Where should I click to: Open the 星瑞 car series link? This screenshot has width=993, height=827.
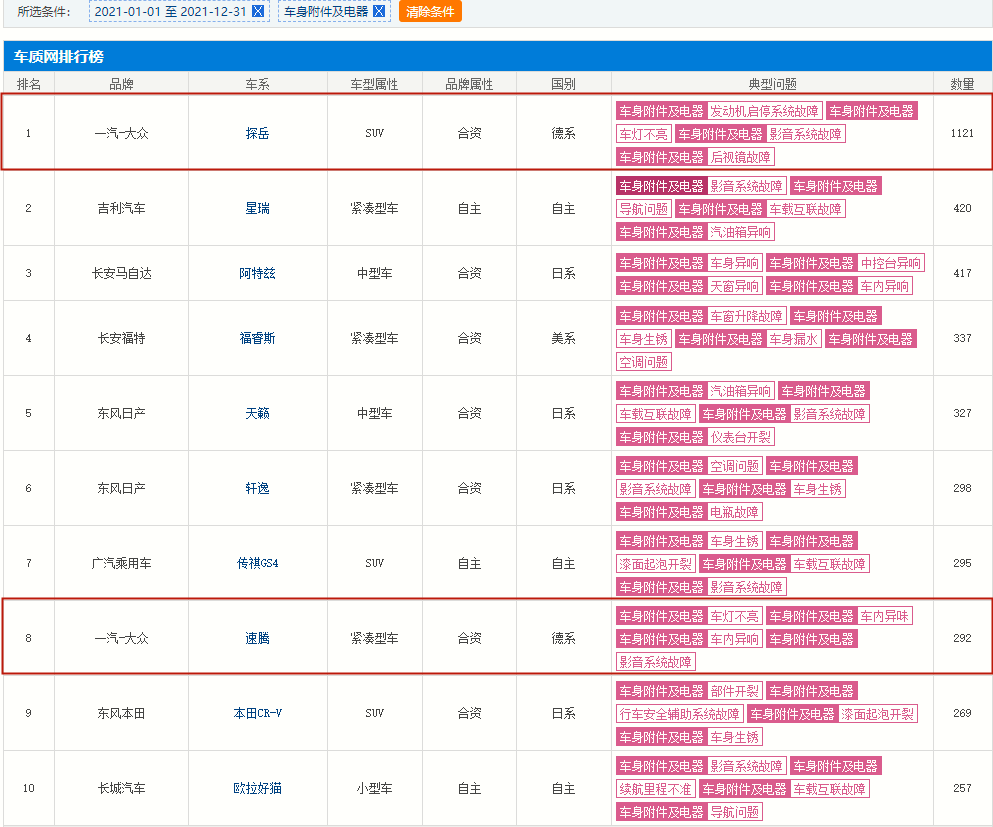coord(257,208)
